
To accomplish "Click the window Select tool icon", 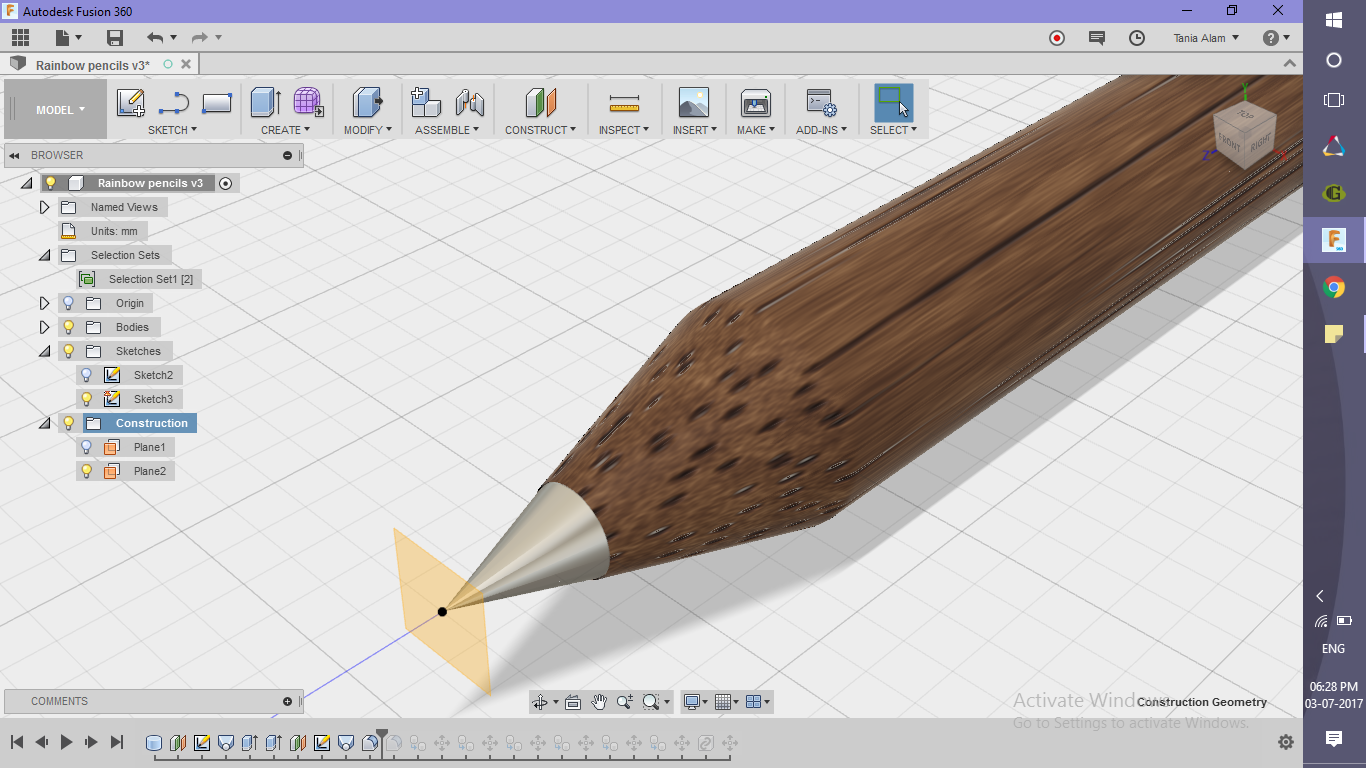I will click(x=893, y=103).
